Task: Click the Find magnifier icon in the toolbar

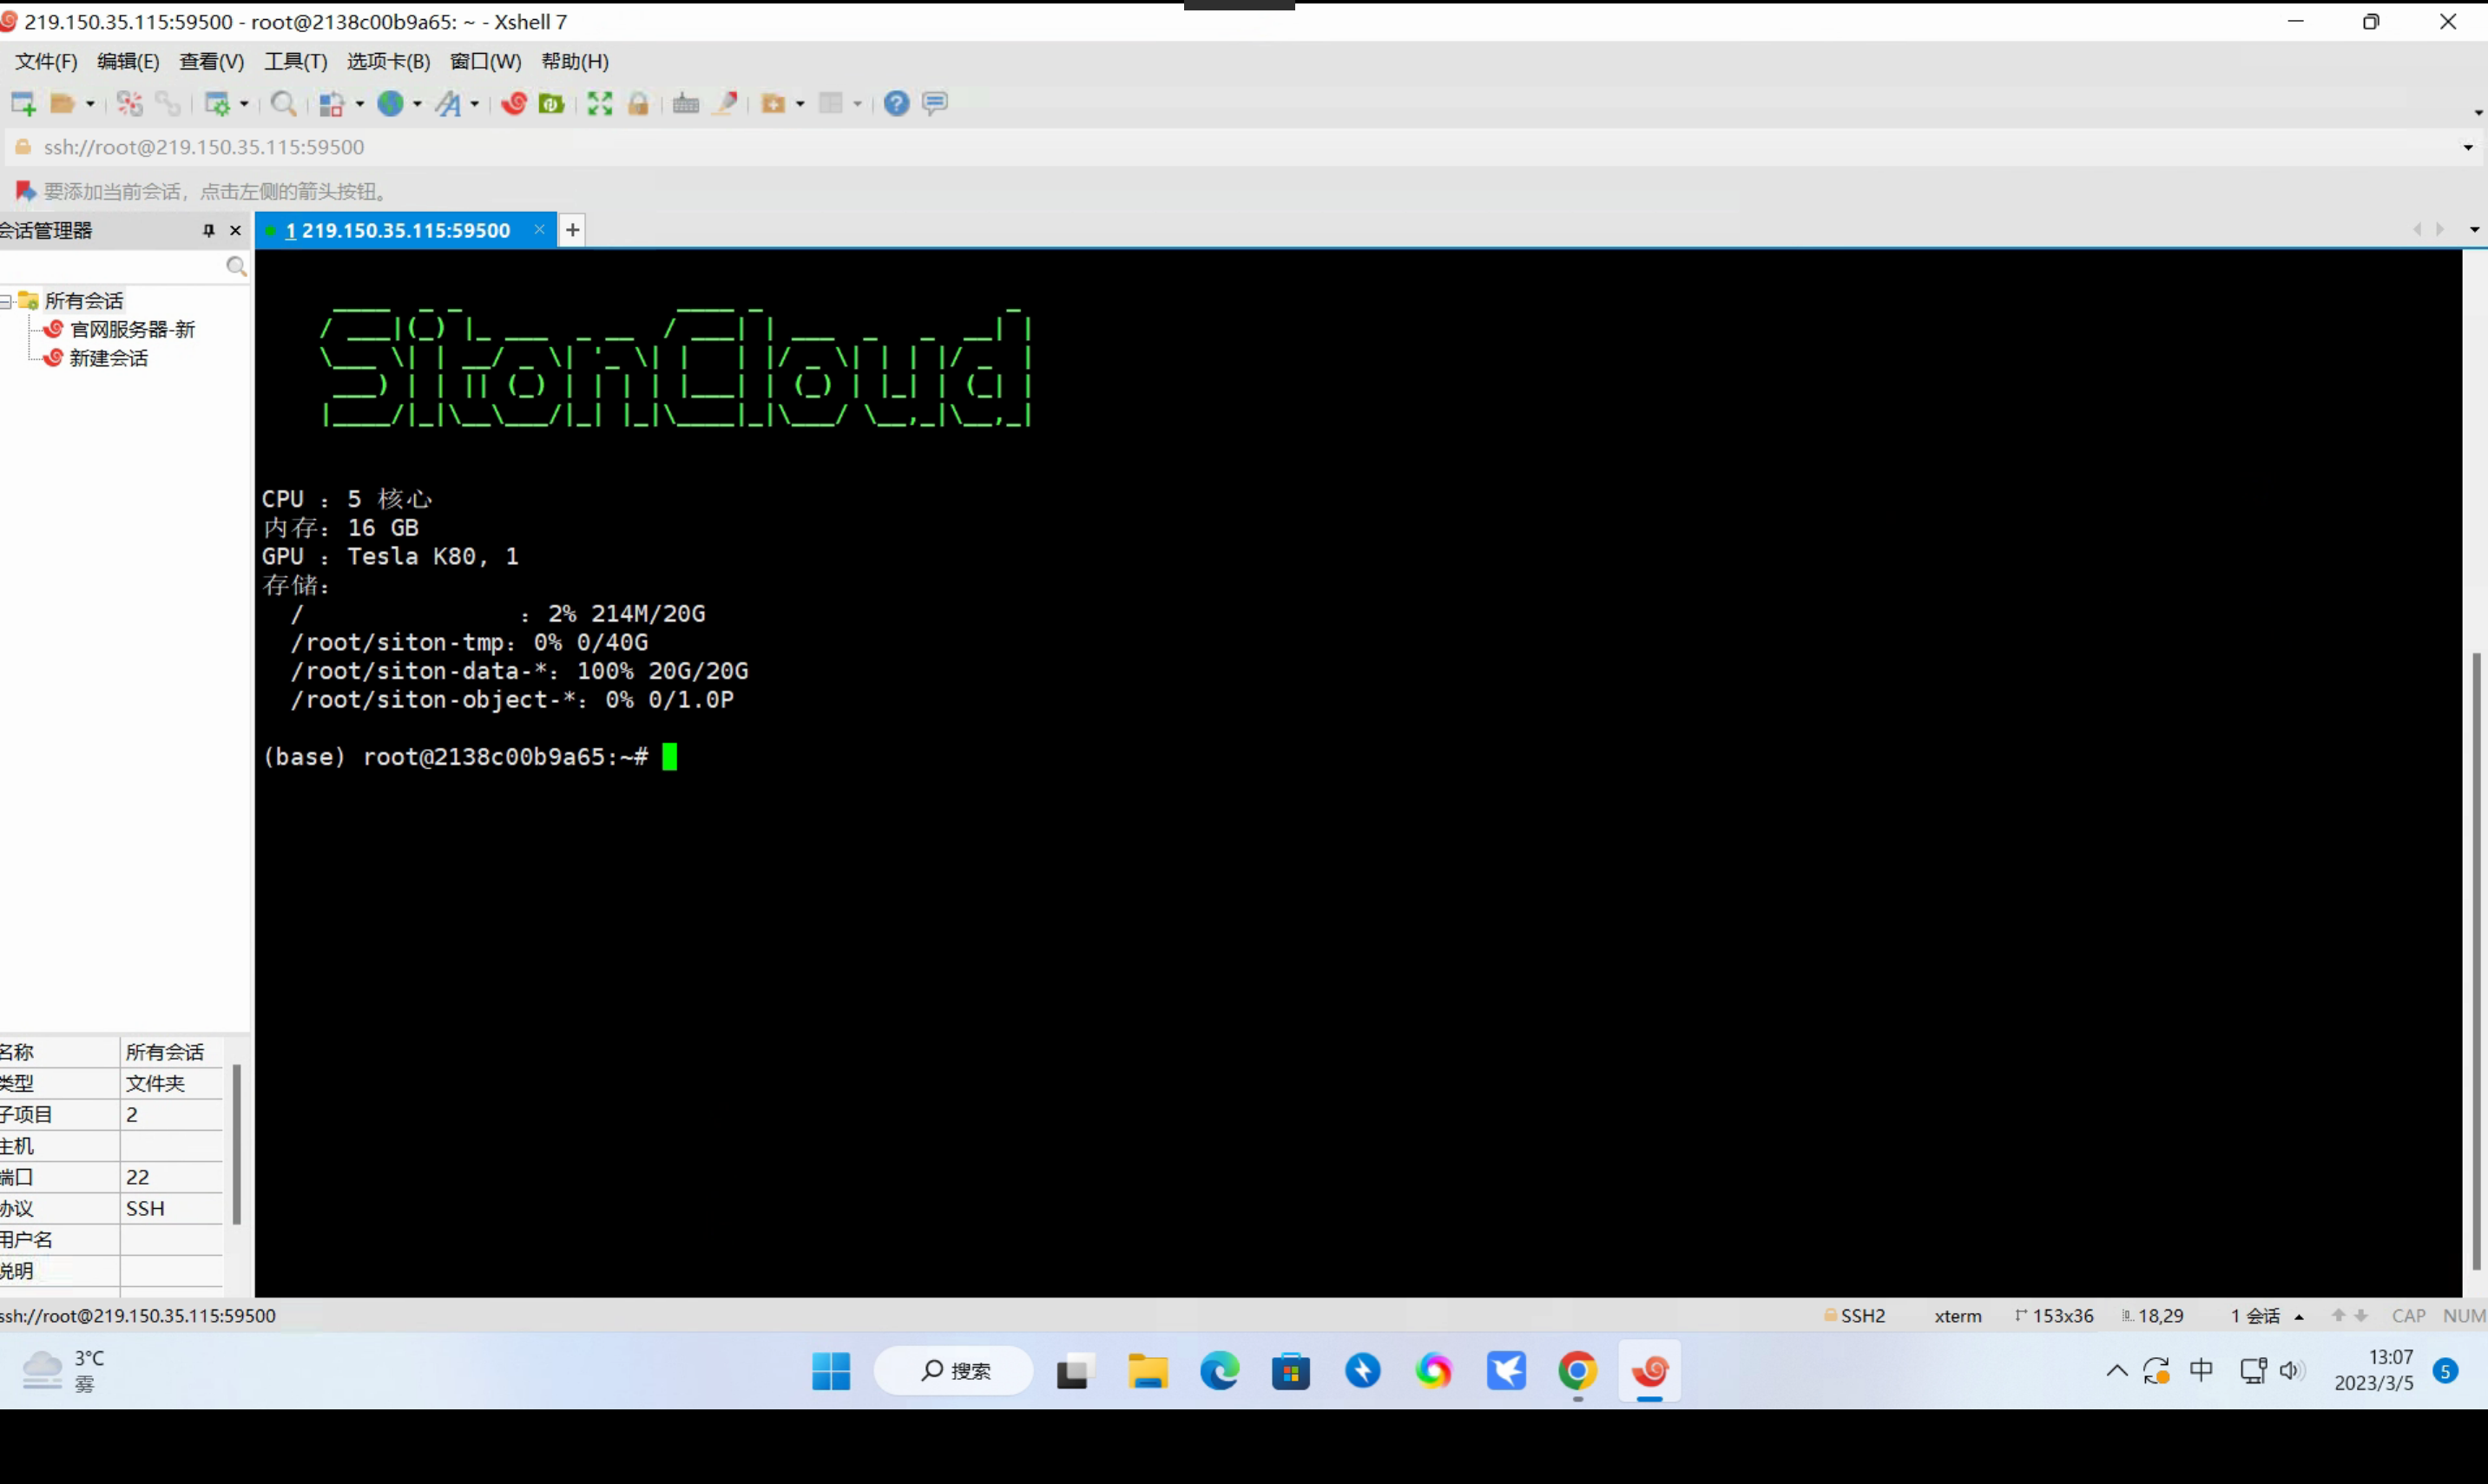Action: click(x=284, y=103)
